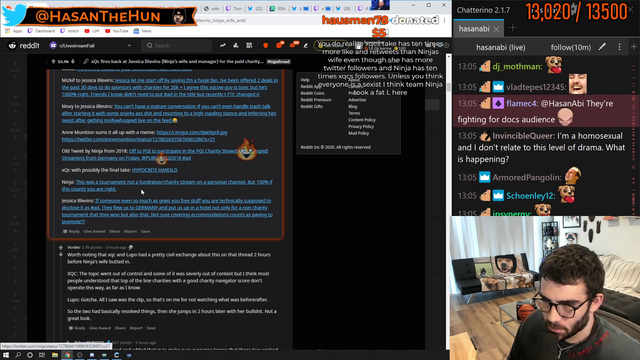This screenshot has height=360, width=640.
Task: Open Mod Policy footer link
Action: click(x=358, y=133)
